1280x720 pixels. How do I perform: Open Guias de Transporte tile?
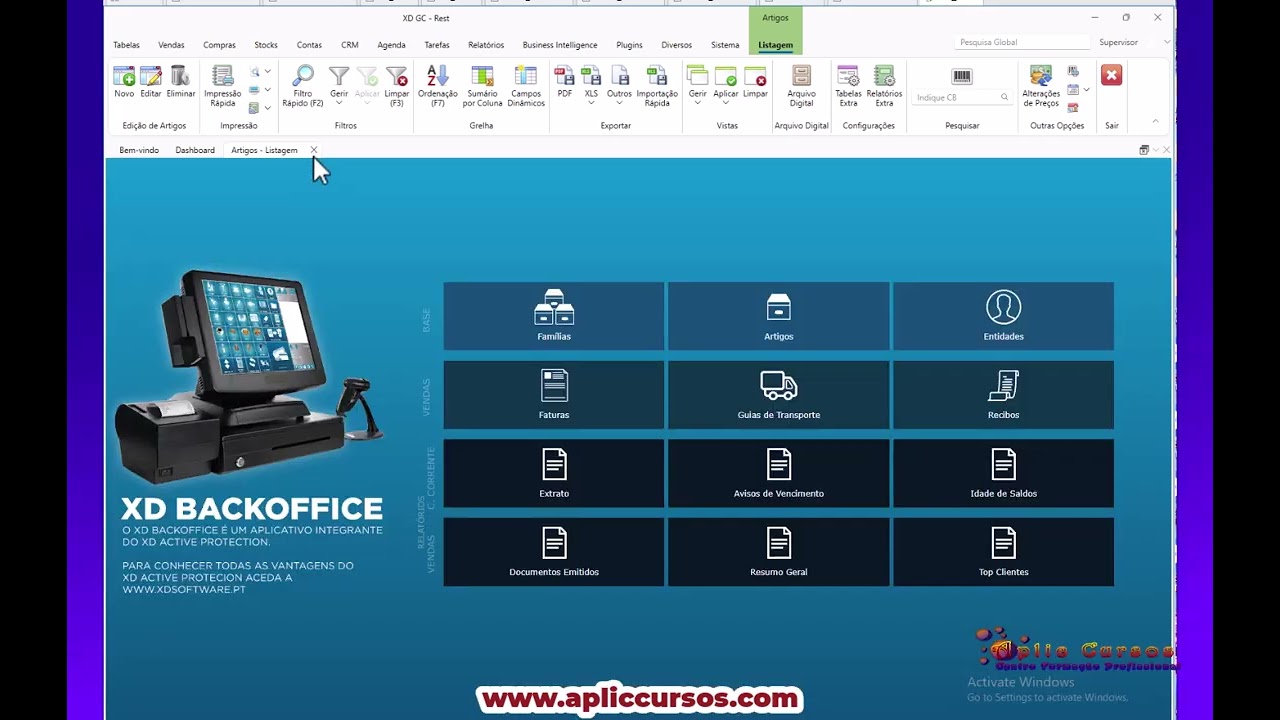[x=779, y=395]
